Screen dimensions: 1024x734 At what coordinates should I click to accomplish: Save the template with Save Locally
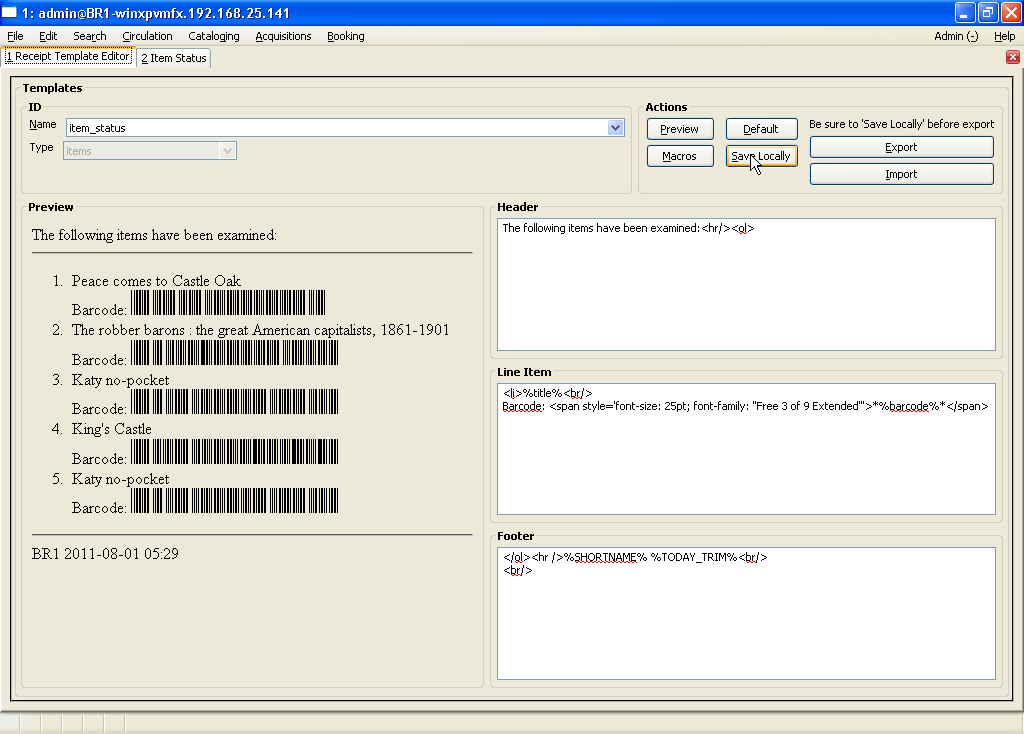pyautogui.click(x=761, y=156)
